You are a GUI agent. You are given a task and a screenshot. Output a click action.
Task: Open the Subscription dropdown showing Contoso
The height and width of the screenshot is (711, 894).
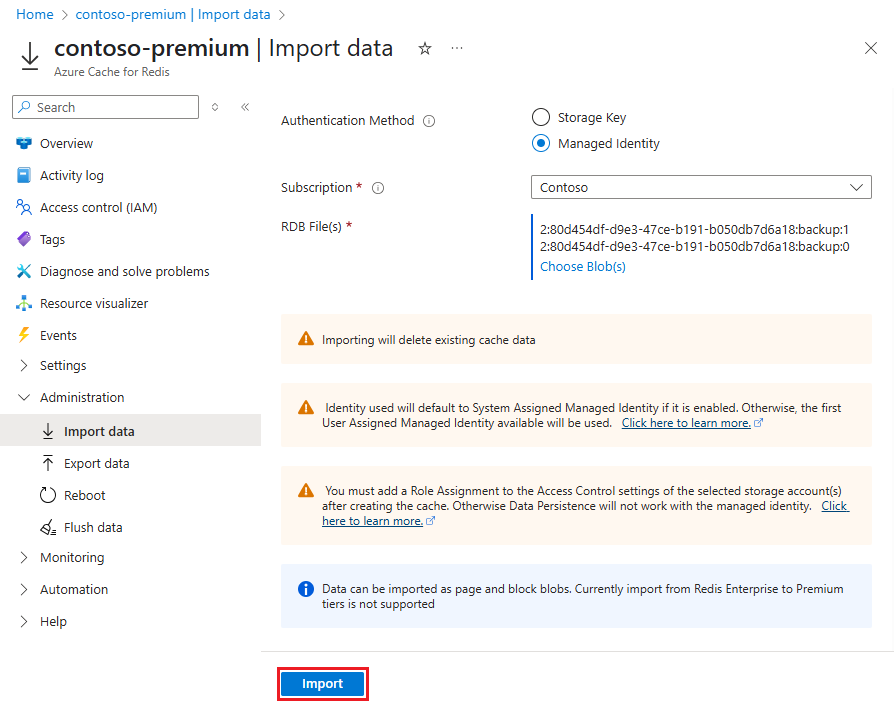pos(700,187)
